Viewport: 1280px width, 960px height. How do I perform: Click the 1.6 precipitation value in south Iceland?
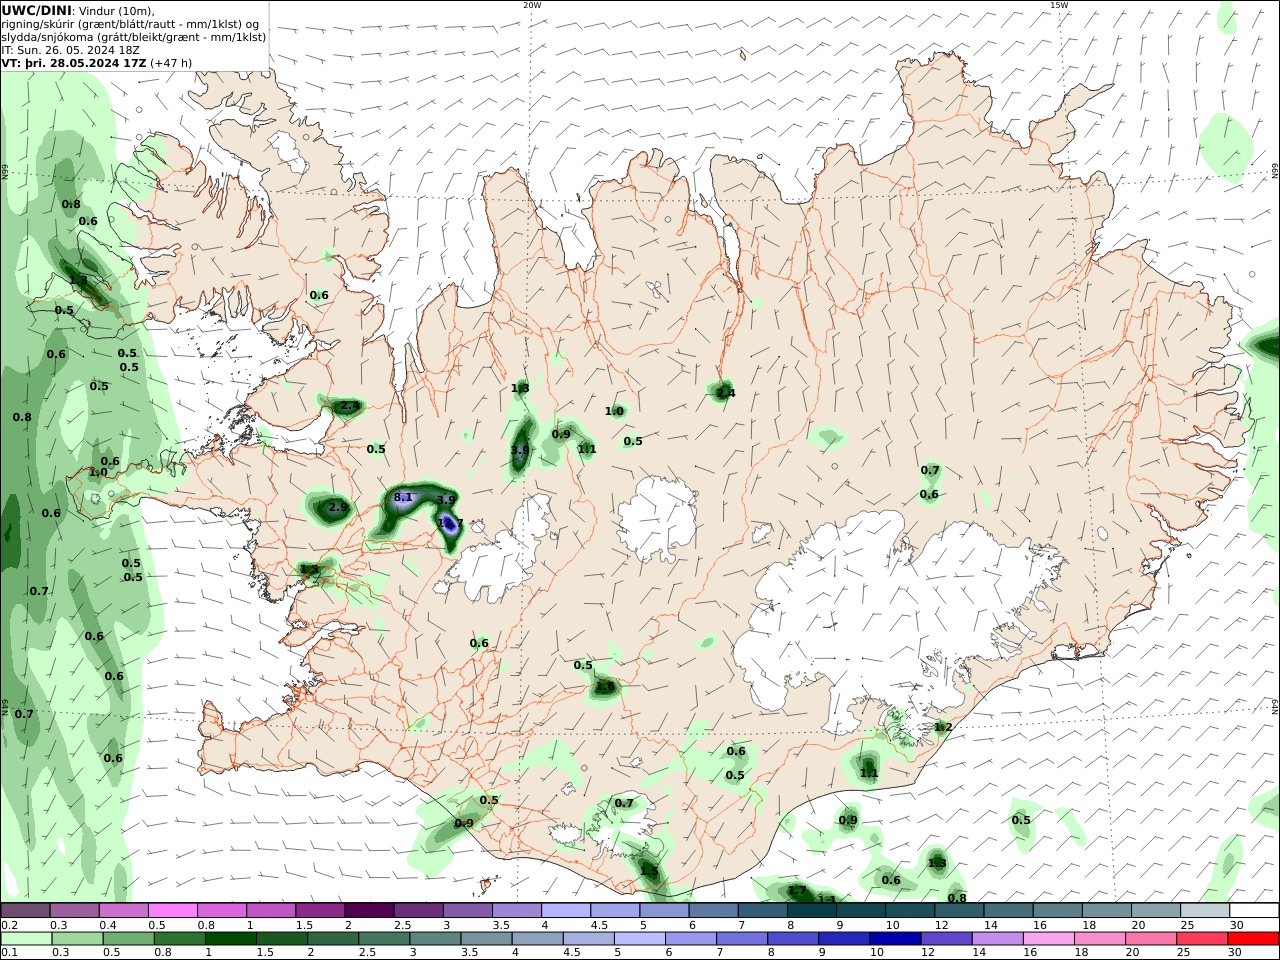point(605,687)
